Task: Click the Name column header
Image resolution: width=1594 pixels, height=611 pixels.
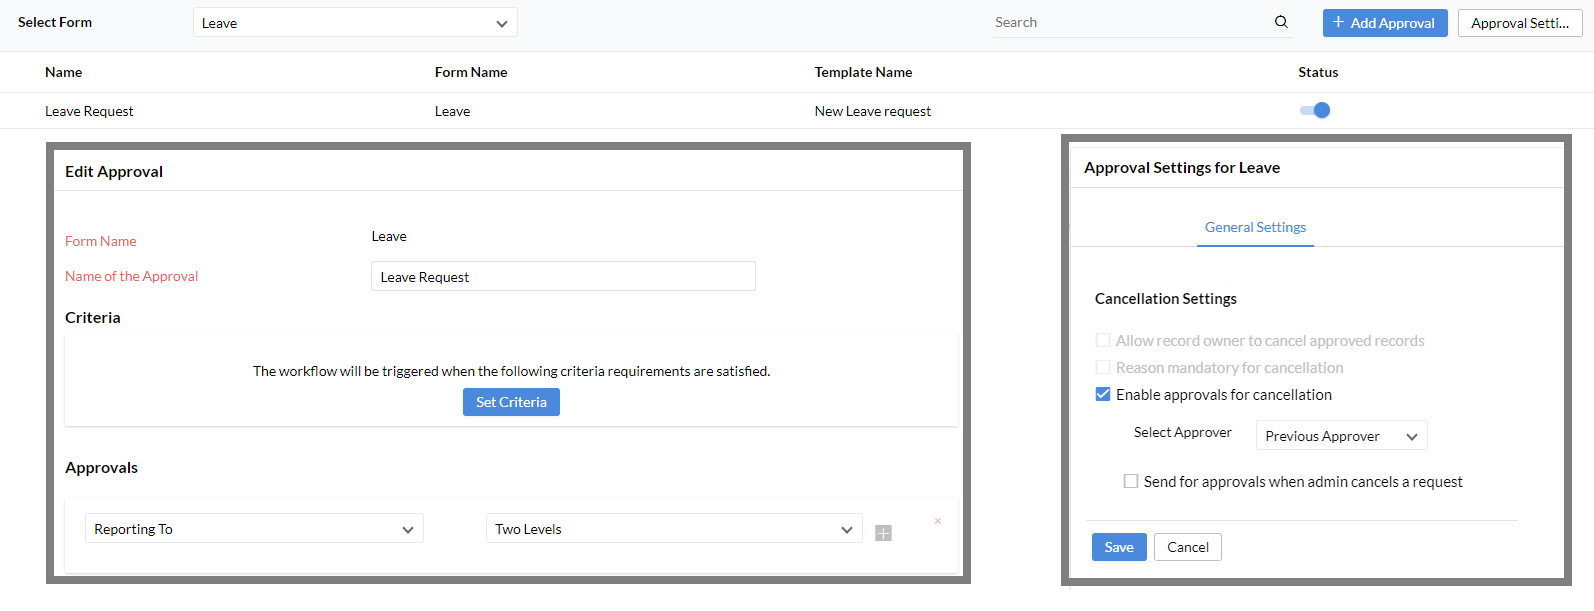Action: [63, 72]
